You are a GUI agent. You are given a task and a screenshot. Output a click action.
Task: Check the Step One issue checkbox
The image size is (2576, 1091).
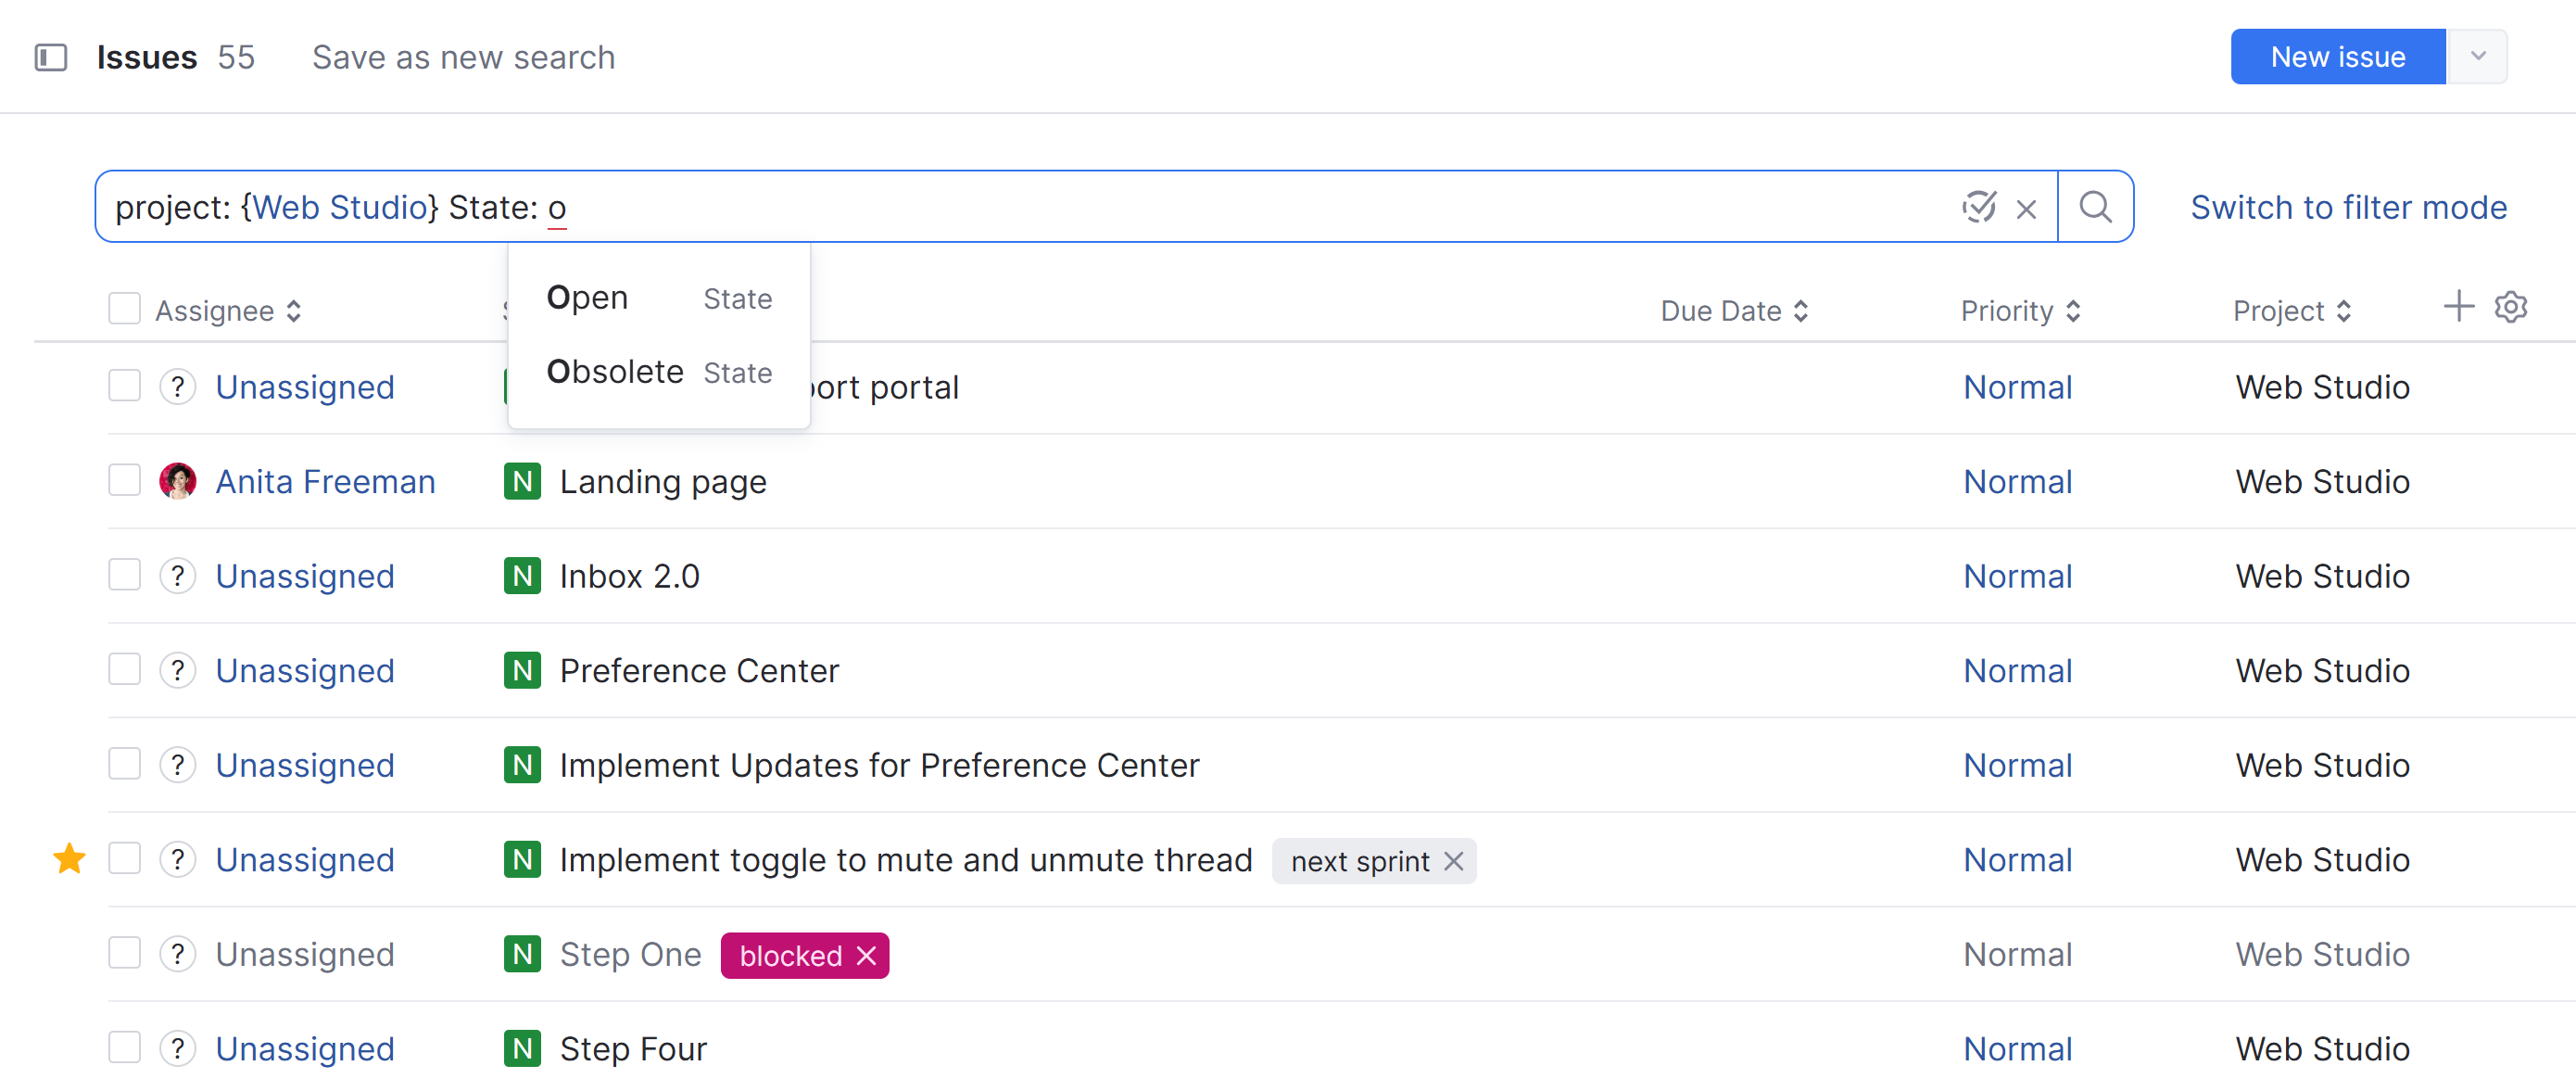(x=124, y=952)
